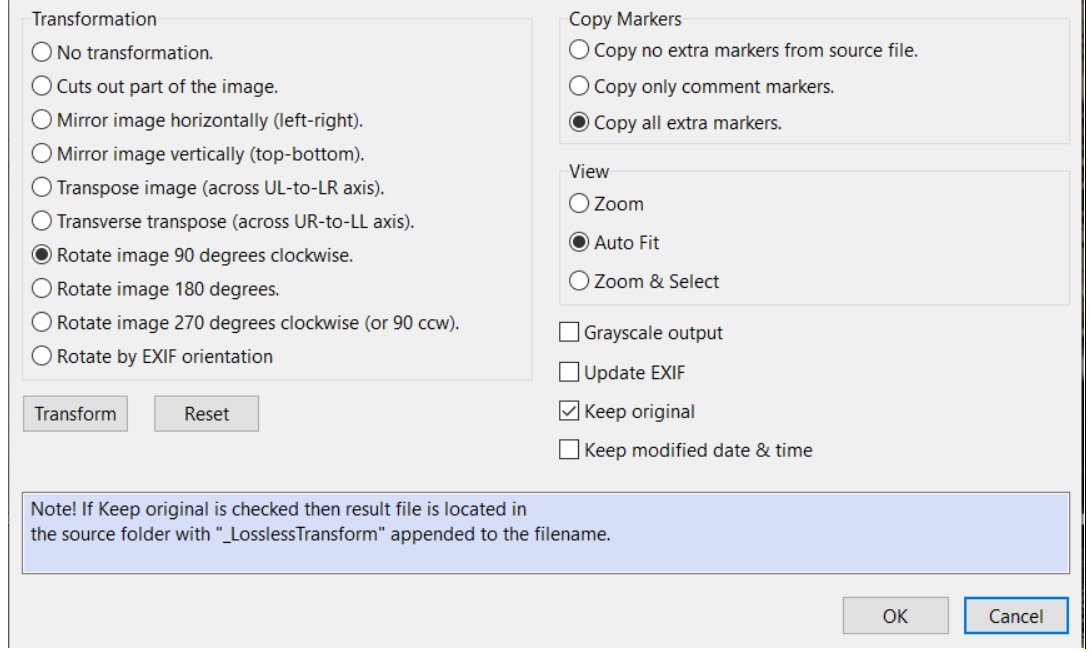Choose Cuts out part of the image

tap(42, 86)
